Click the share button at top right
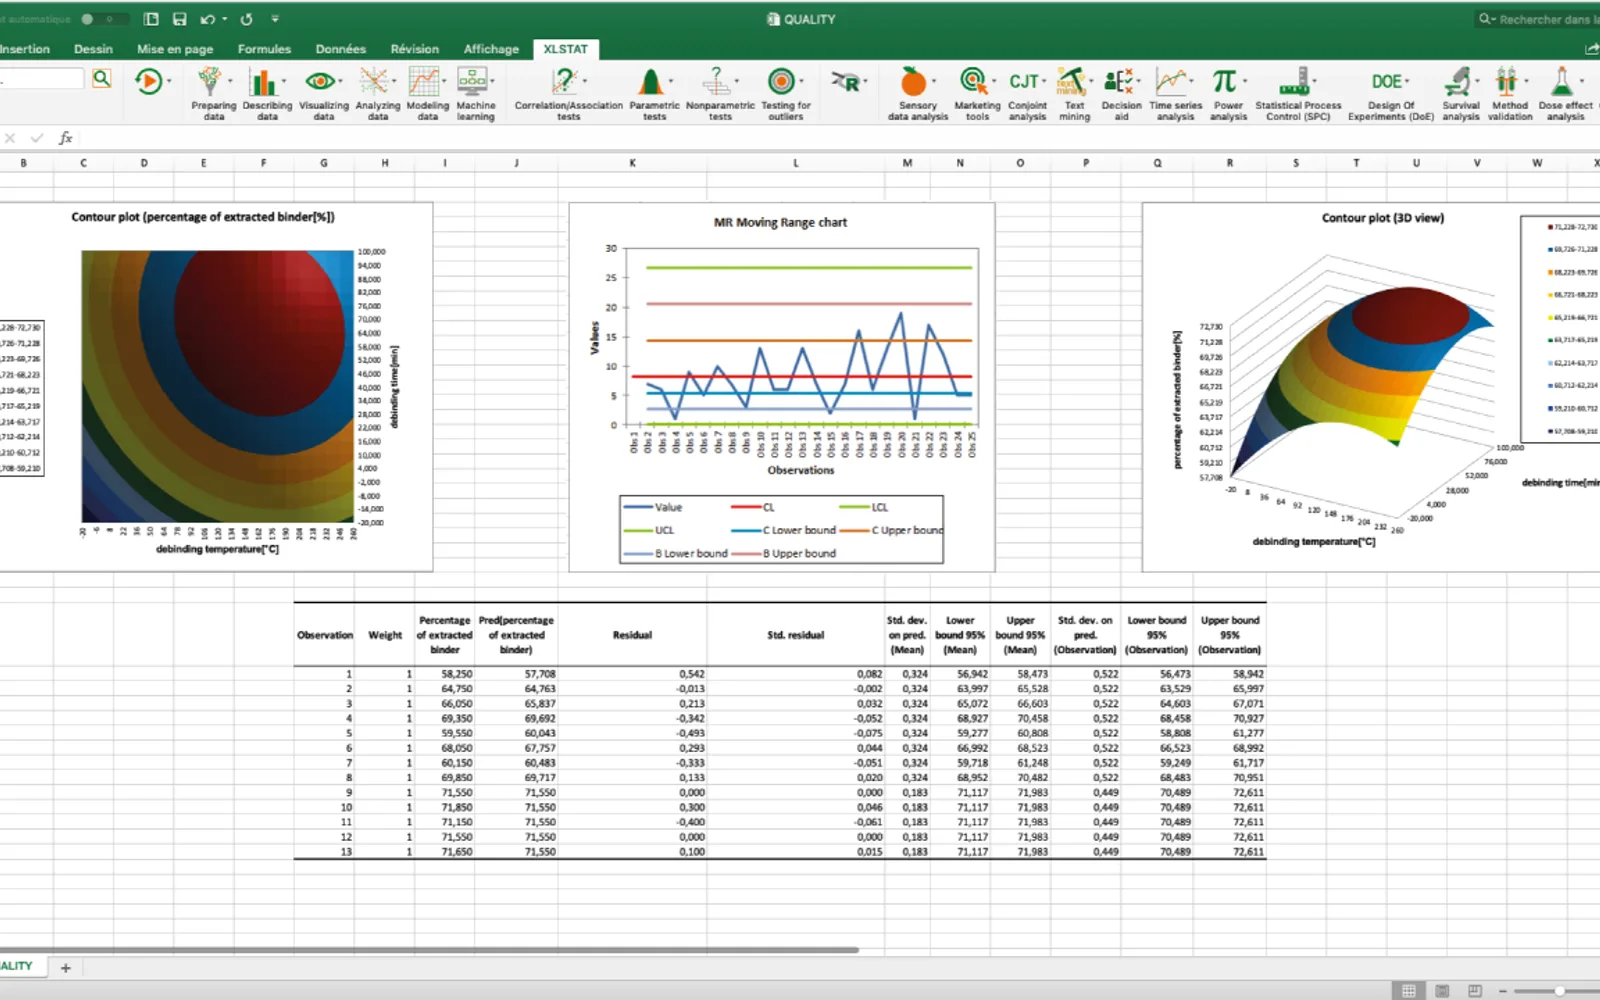 pyautogui.click(x=1591, y=49)
